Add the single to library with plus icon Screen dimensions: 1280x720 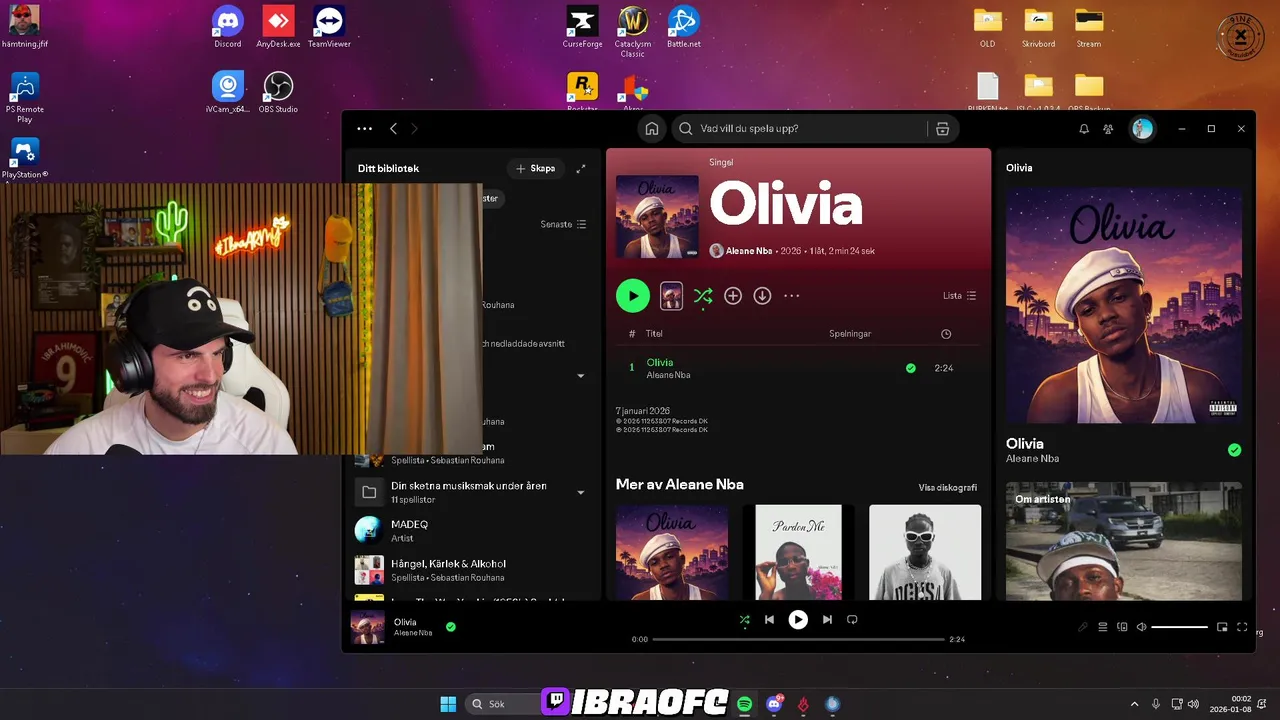pyautogui.click(x=733, y=296)
